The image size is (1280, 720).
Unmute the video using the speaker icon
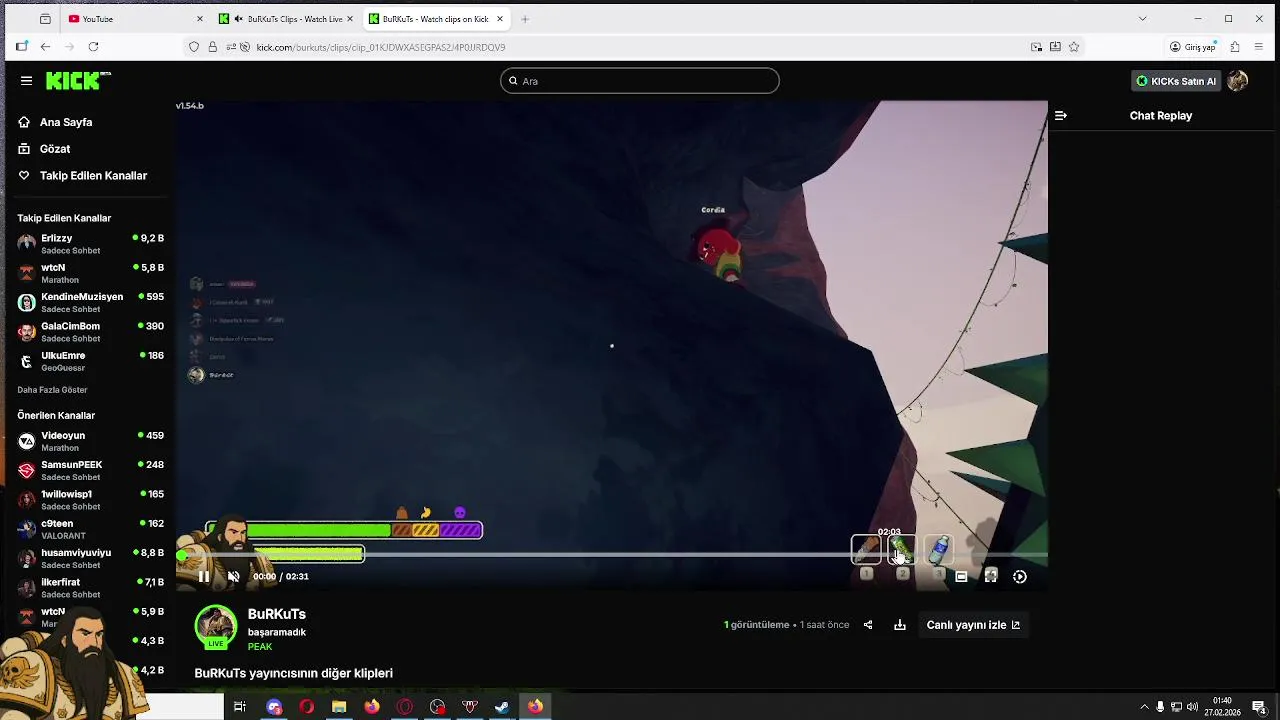click(233, 576)
